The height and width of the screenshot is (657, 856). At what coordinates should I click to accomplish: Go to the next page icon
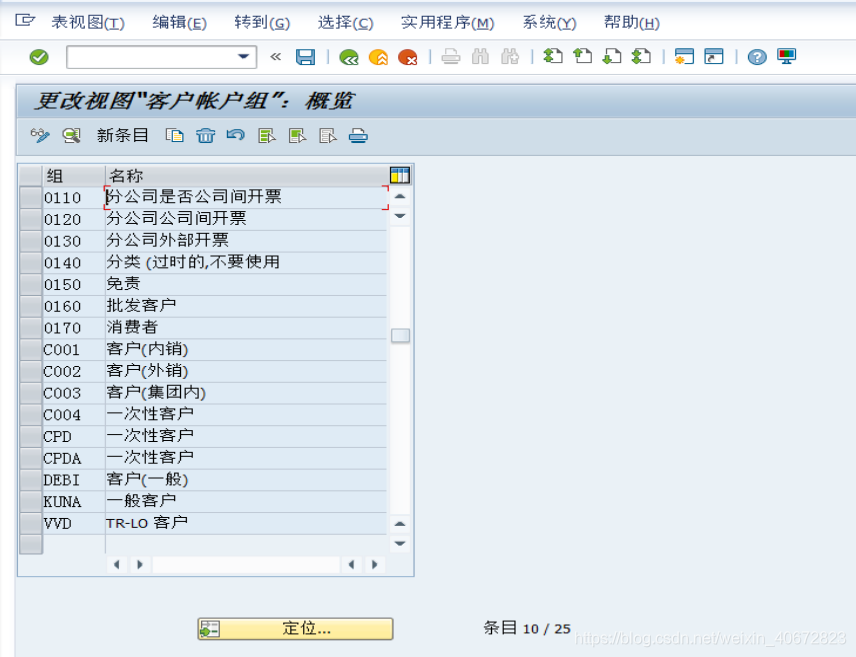click(x=612, y=56)
